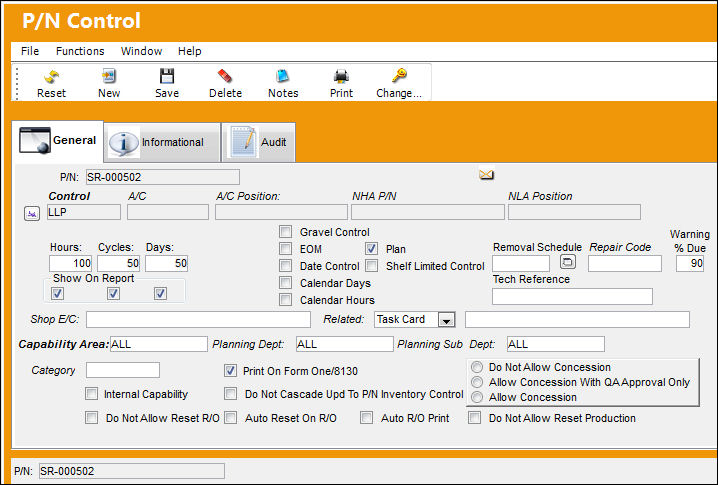The width and height of the screenshot is (718, 485).
Task: Click the Planning Sub Dept field
Action: pyautogui.click(x=555, y=344)
